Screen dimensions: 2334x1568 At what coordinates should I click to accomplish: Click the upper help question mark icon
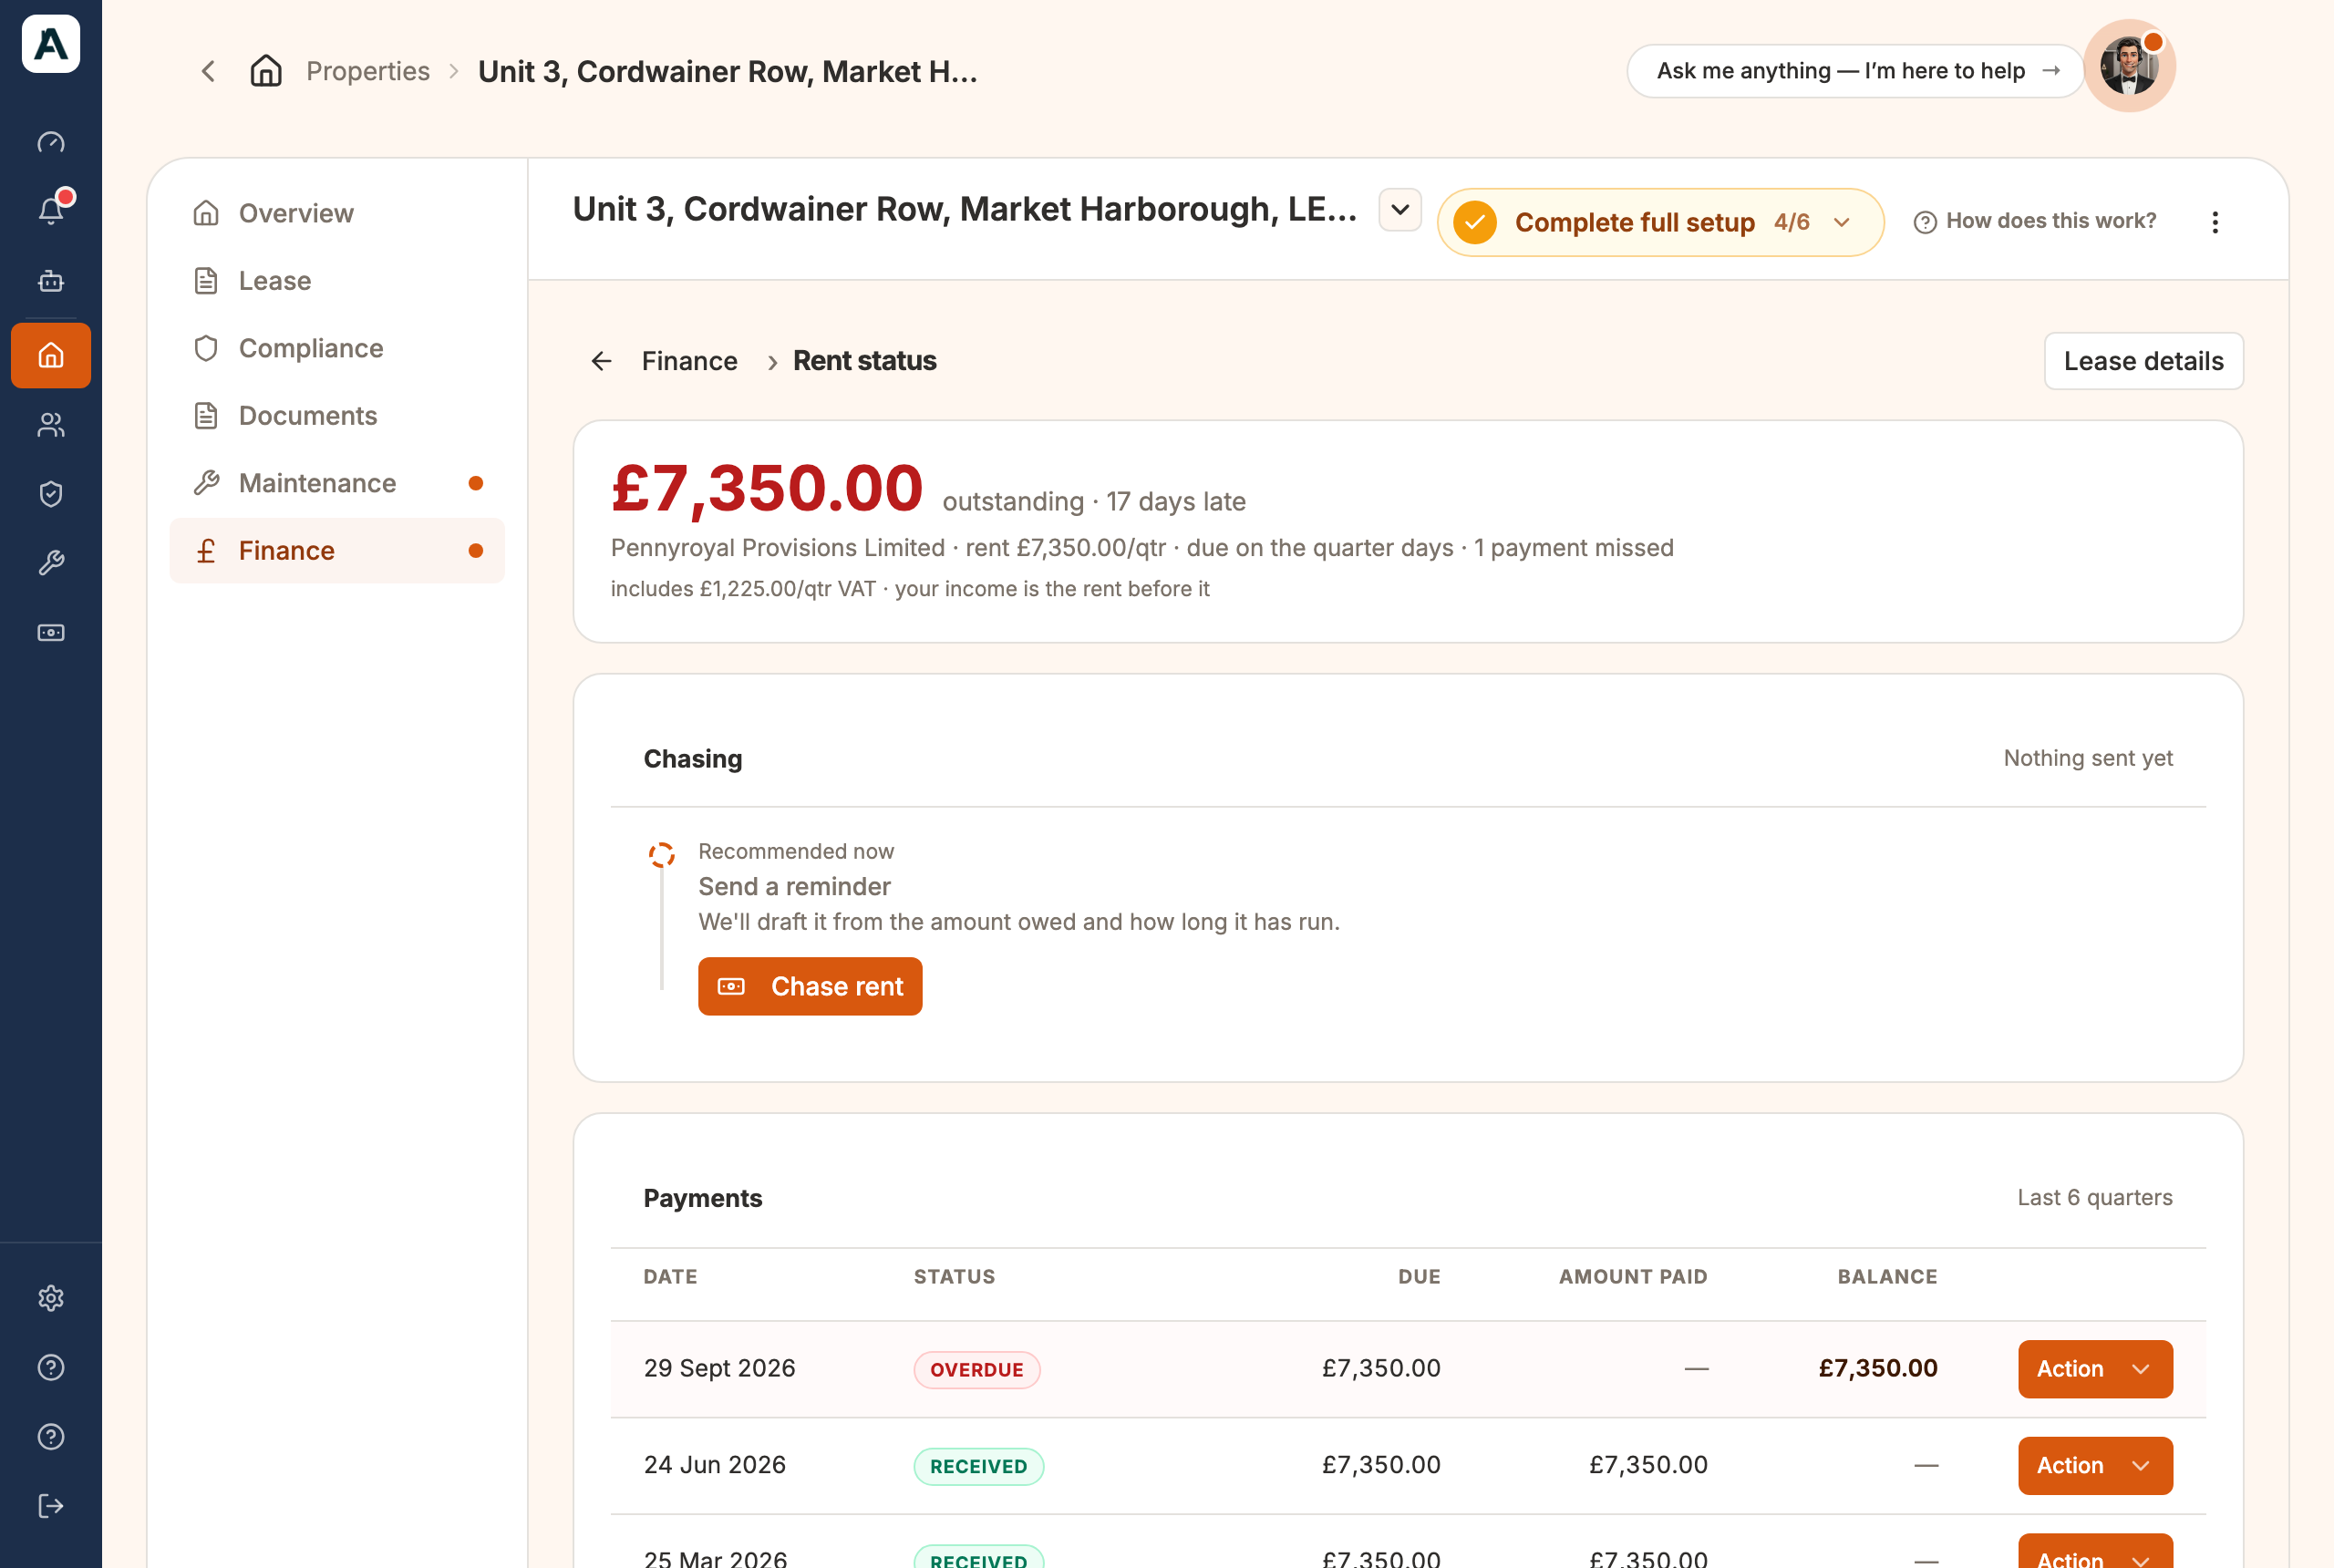tap(51, 1367)
